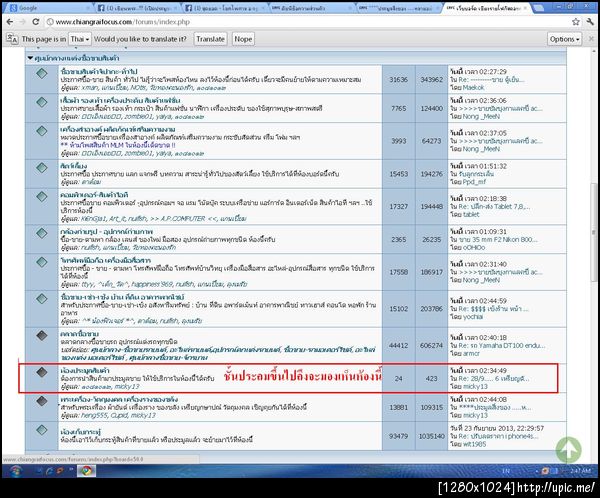Screen dimensions: 600x498
Task: Open the profile of last poster oOHIOo
Action: [474, 247]
